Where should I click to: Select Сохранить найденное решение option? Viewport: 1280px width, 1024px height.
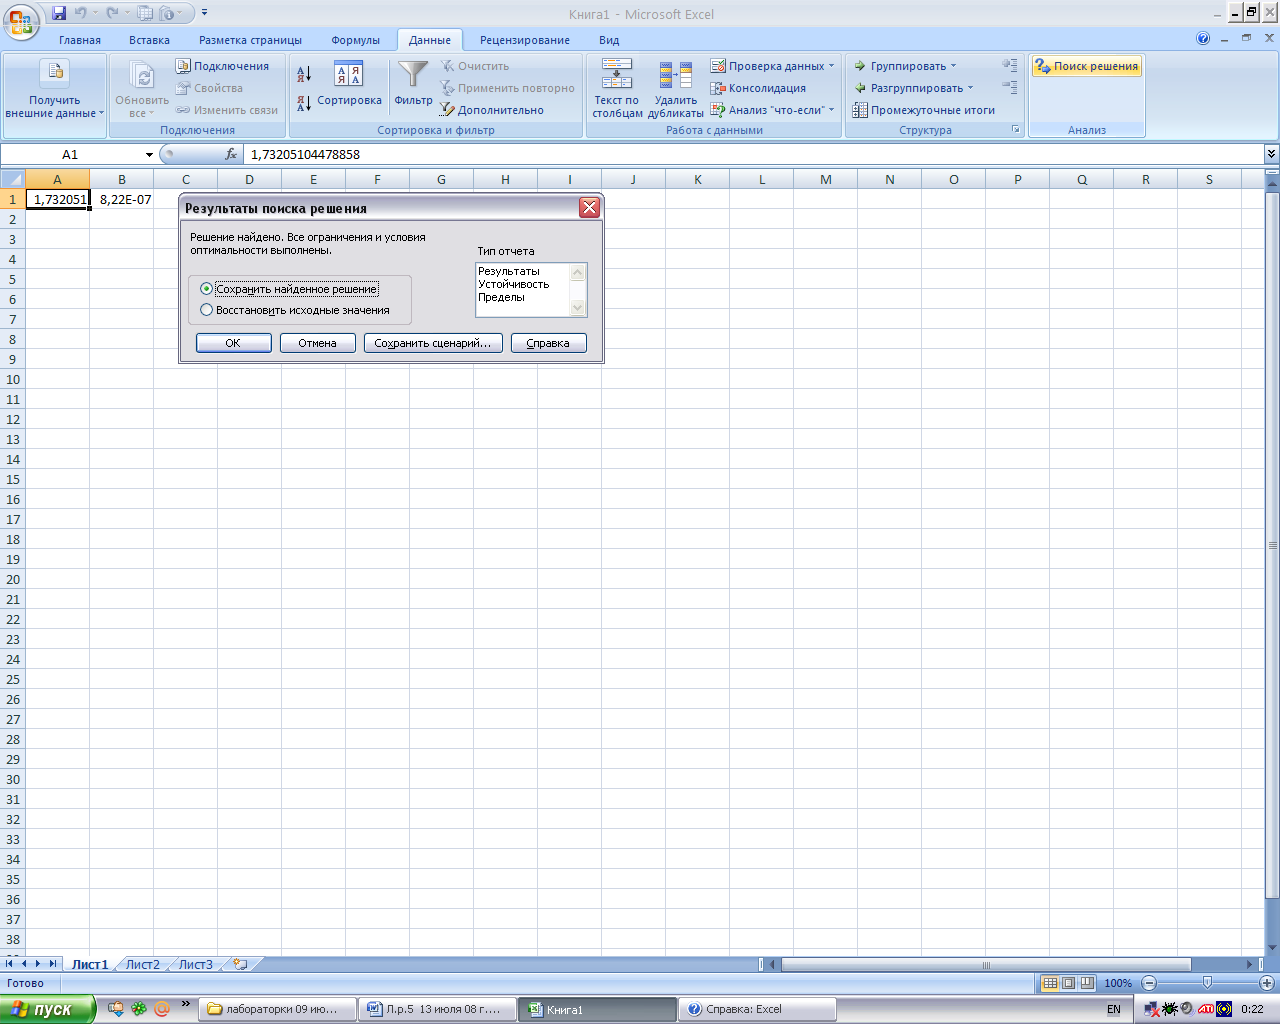tap(289, 288)
